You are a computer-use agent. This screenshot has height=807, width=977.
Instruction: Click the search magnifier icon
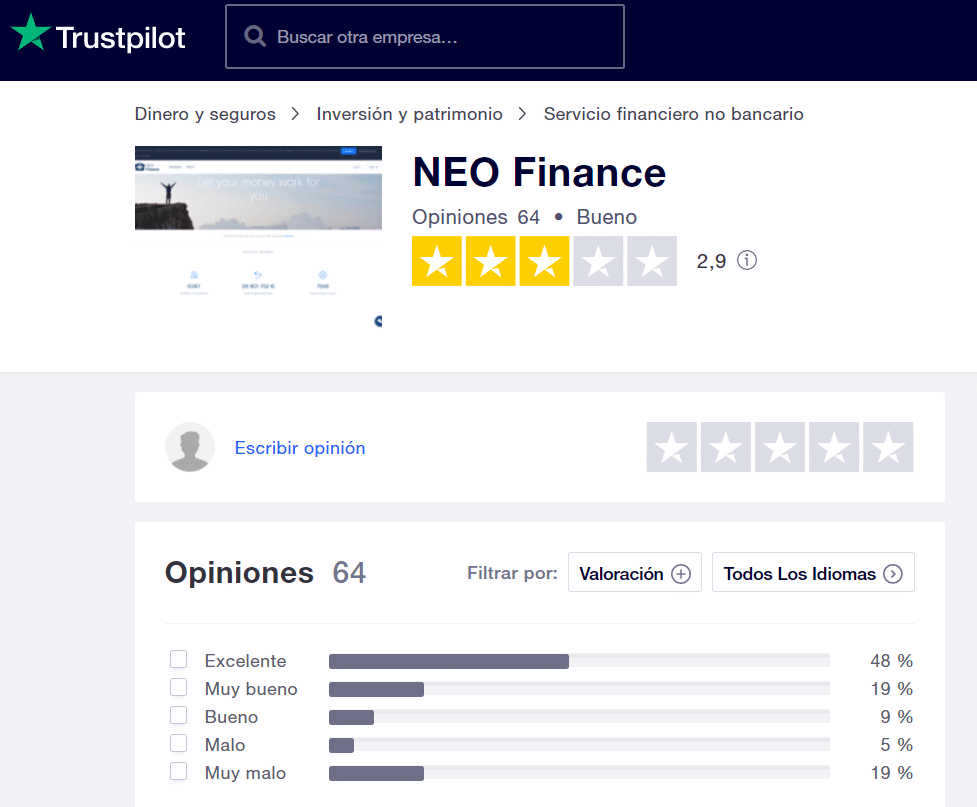coord(255,36)
